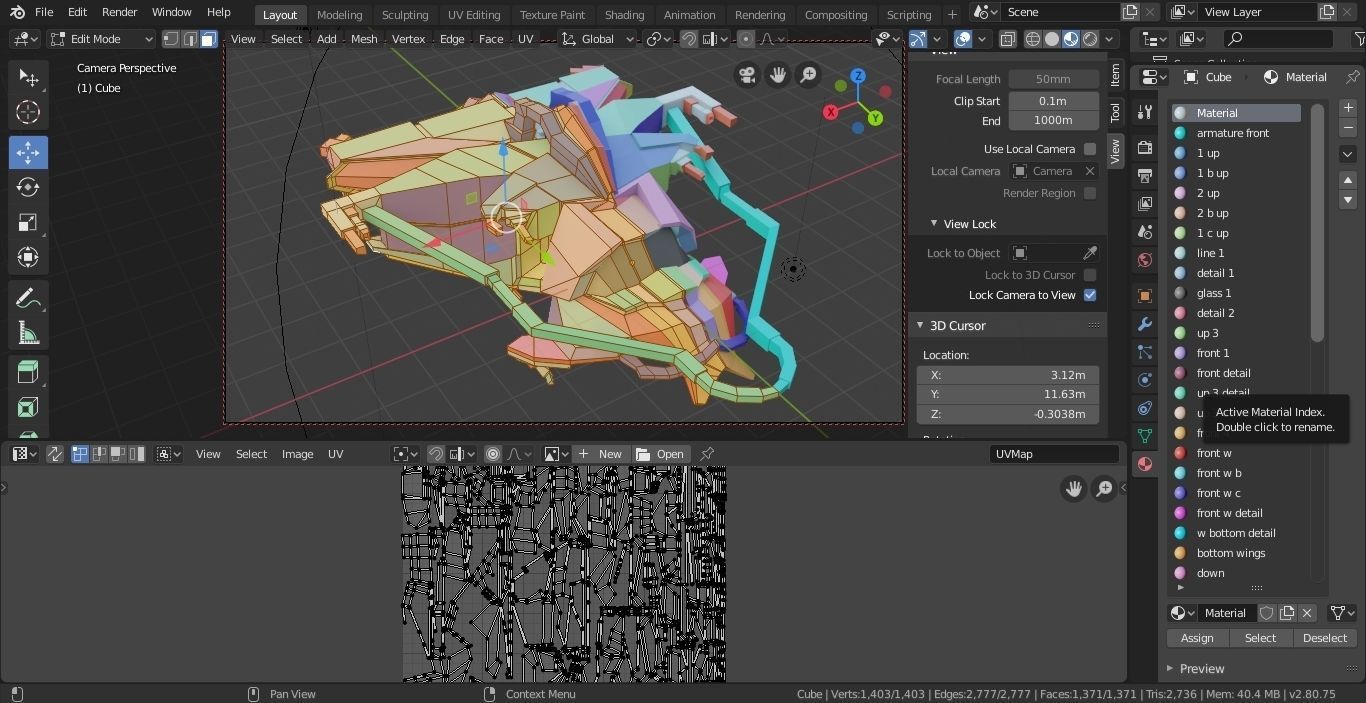Toggle camera view icon in viewport
This screenshot has height=703, width=1366.
(x=747, y=75)
